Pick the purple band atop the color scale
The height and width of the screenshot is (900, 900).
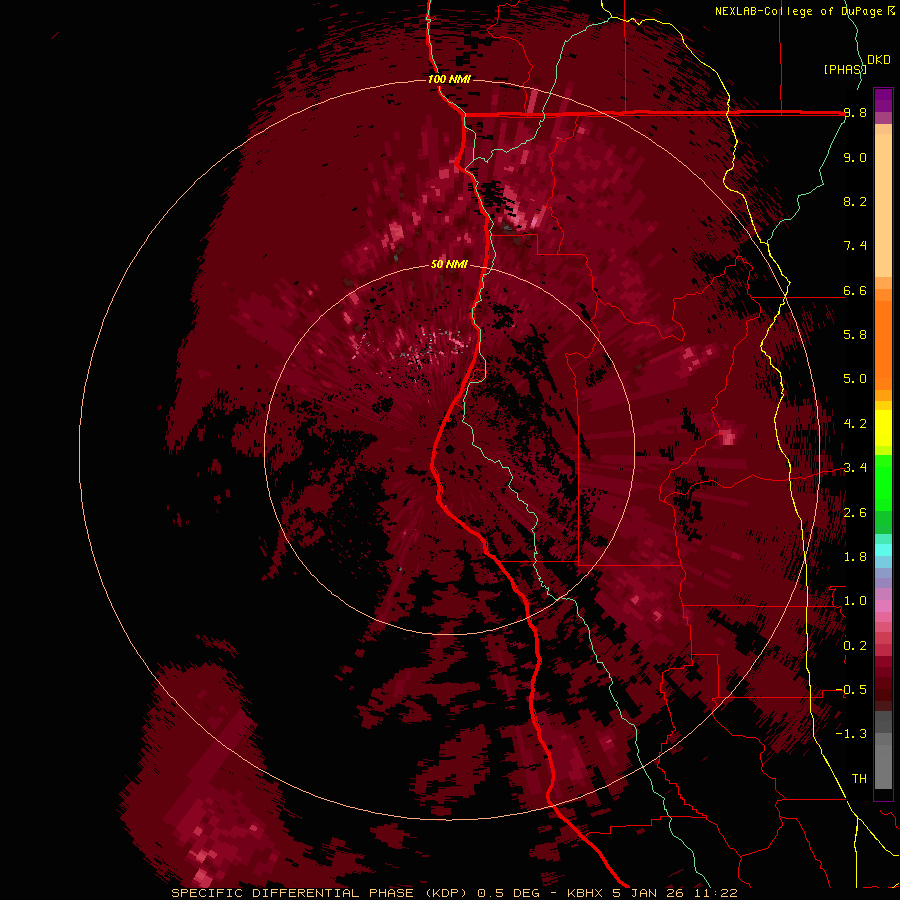tap(883, 100)
